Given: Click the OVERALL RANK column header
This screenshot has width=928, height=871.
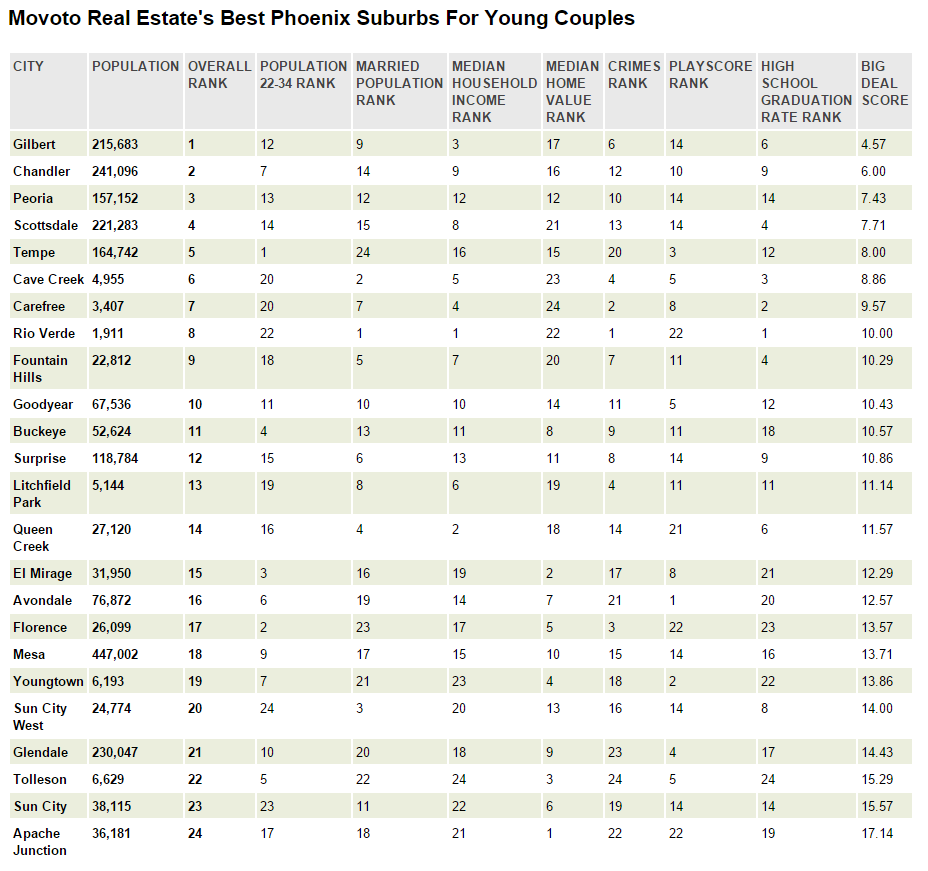Looking at the screenshot, I should (x=220, y=75).
